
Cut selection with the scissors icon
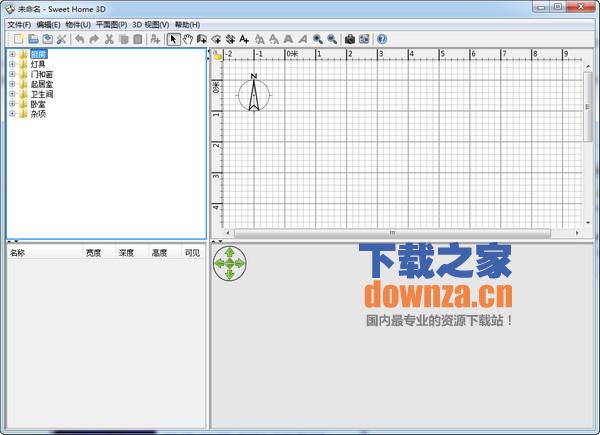(109, 39)
